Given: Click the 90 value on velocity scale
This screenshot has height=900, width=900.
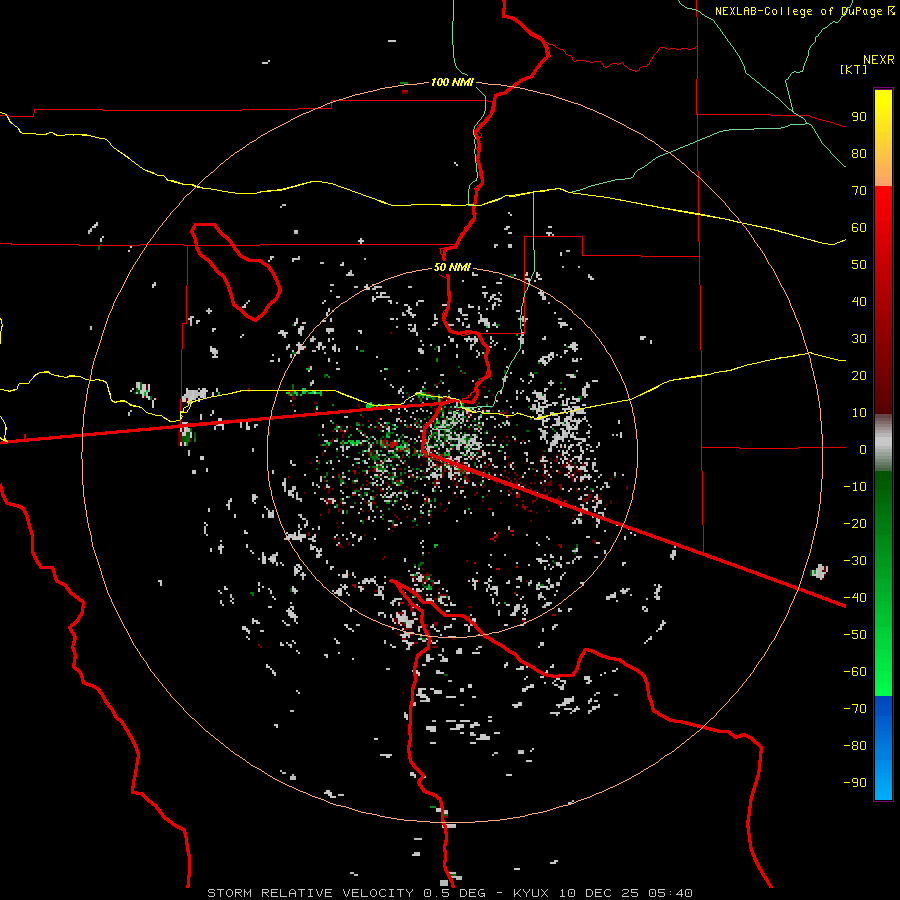Looking at the screenshot, I should pyautogui.click(x=859, y=117).
